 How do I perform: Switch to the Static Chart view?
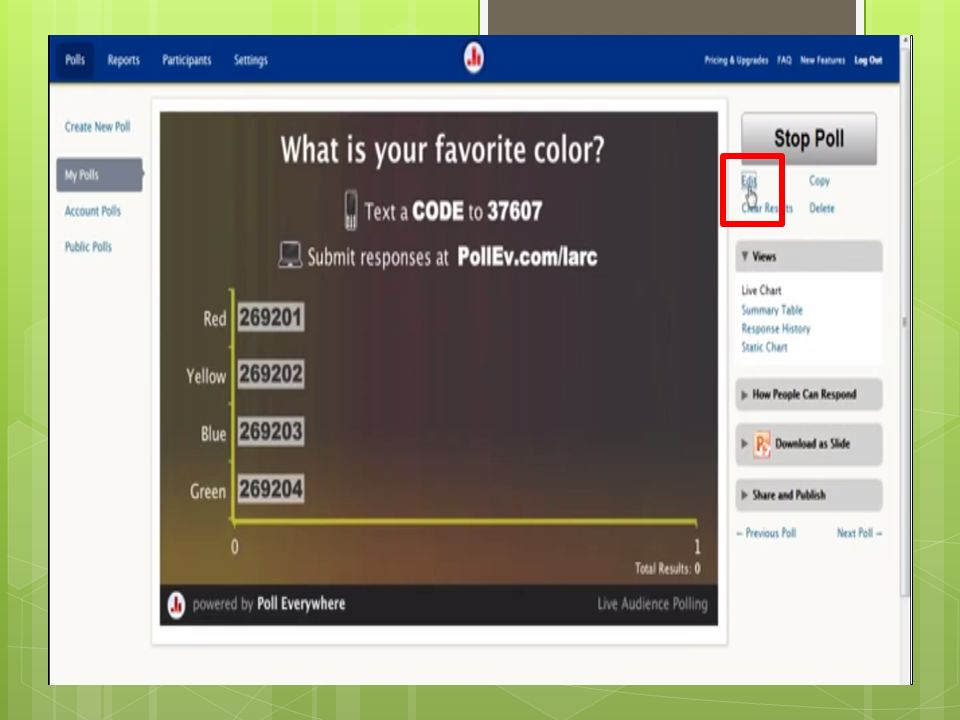click(x=764, y=347)
